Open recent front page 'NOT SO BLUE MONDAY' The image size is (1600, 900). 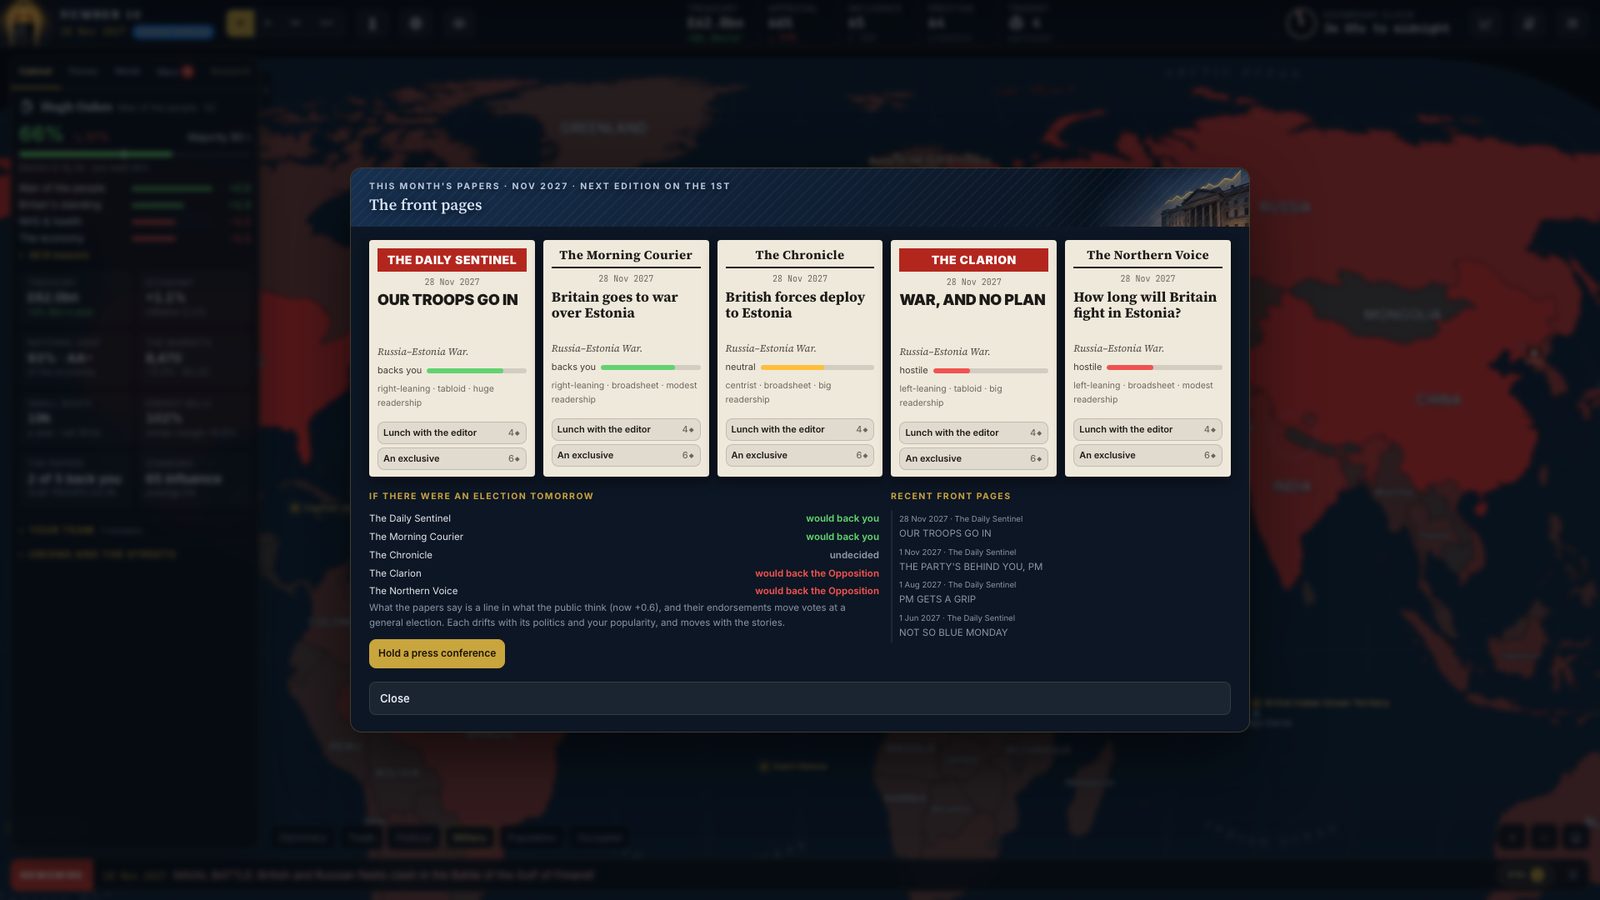953,633
